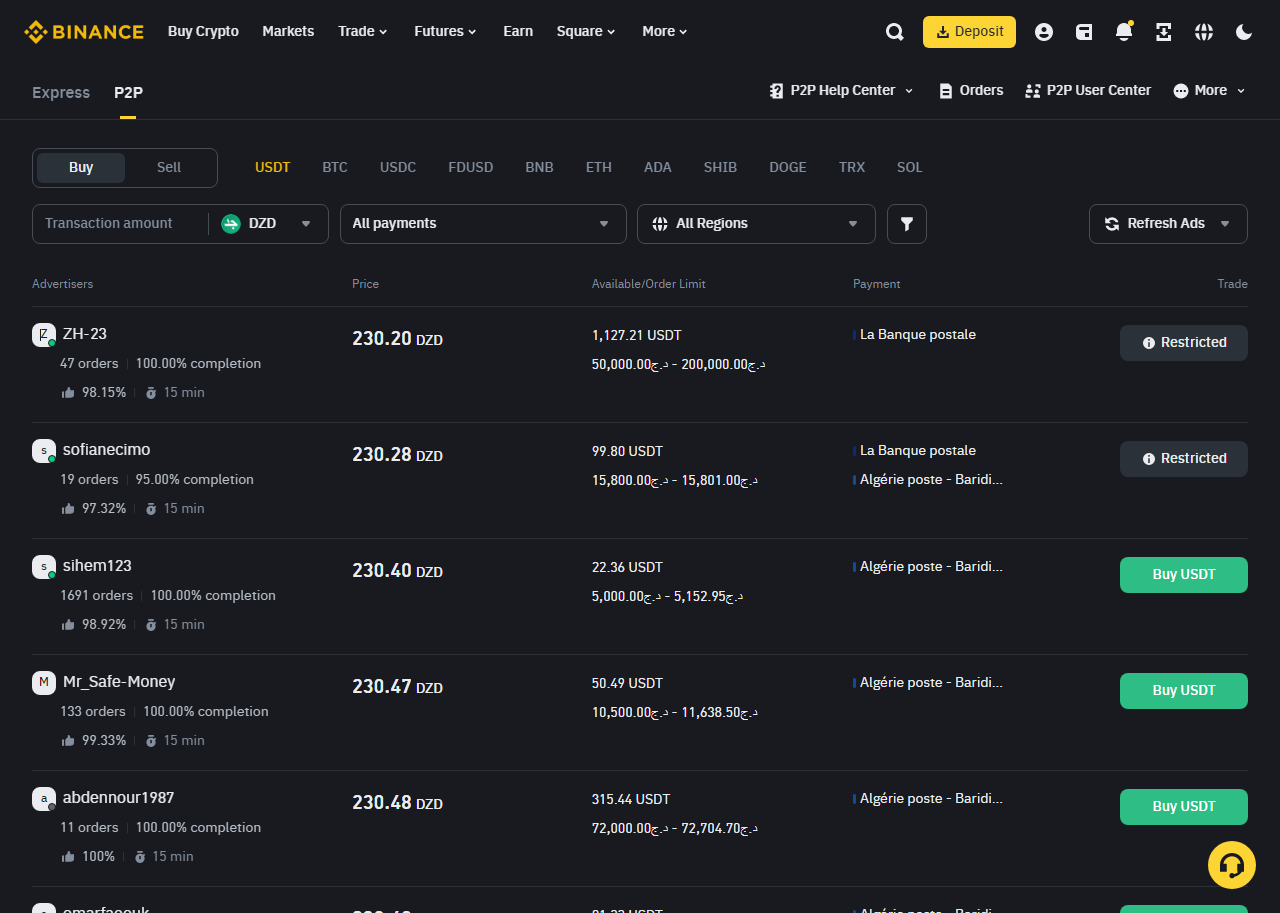Open advertiser Mr_Safe-Money profile link
Image resolution: width=1280 pixels, height=913 pixels.
coord(119,682)
